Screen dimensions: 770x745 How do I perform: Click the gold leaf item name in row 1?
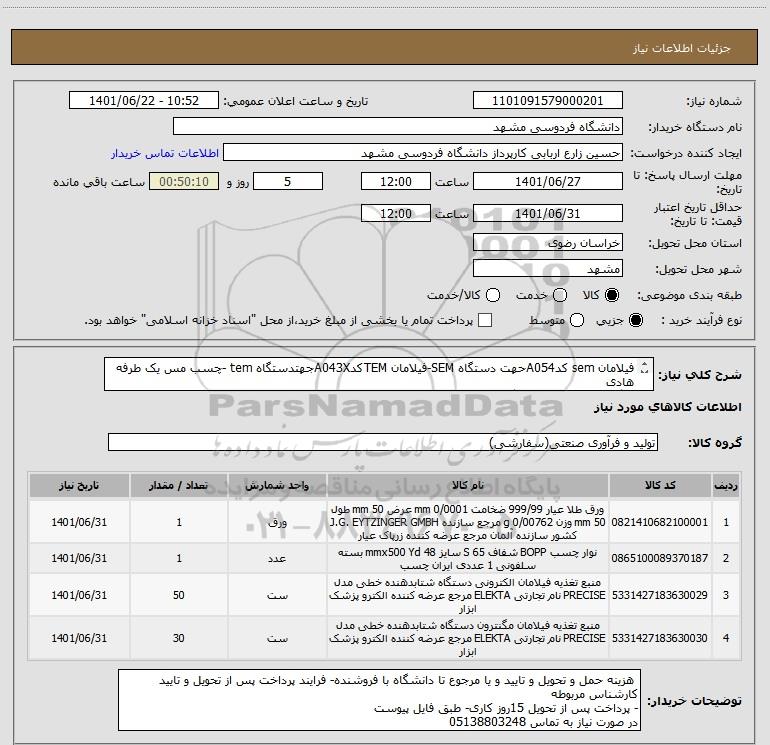(x=468, y=522)
